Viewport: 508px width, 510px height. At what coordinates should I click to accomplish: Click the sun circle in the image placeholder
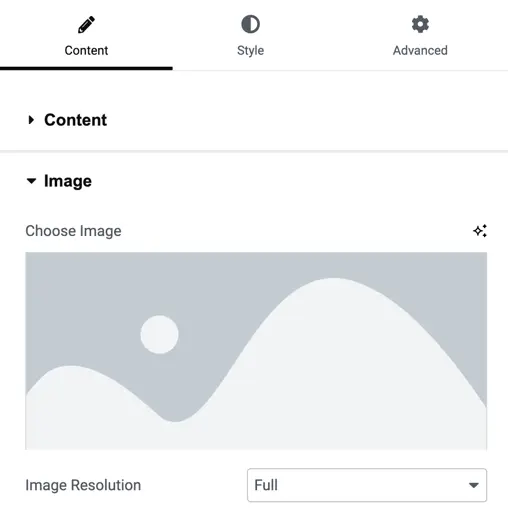tap(159, 334)
